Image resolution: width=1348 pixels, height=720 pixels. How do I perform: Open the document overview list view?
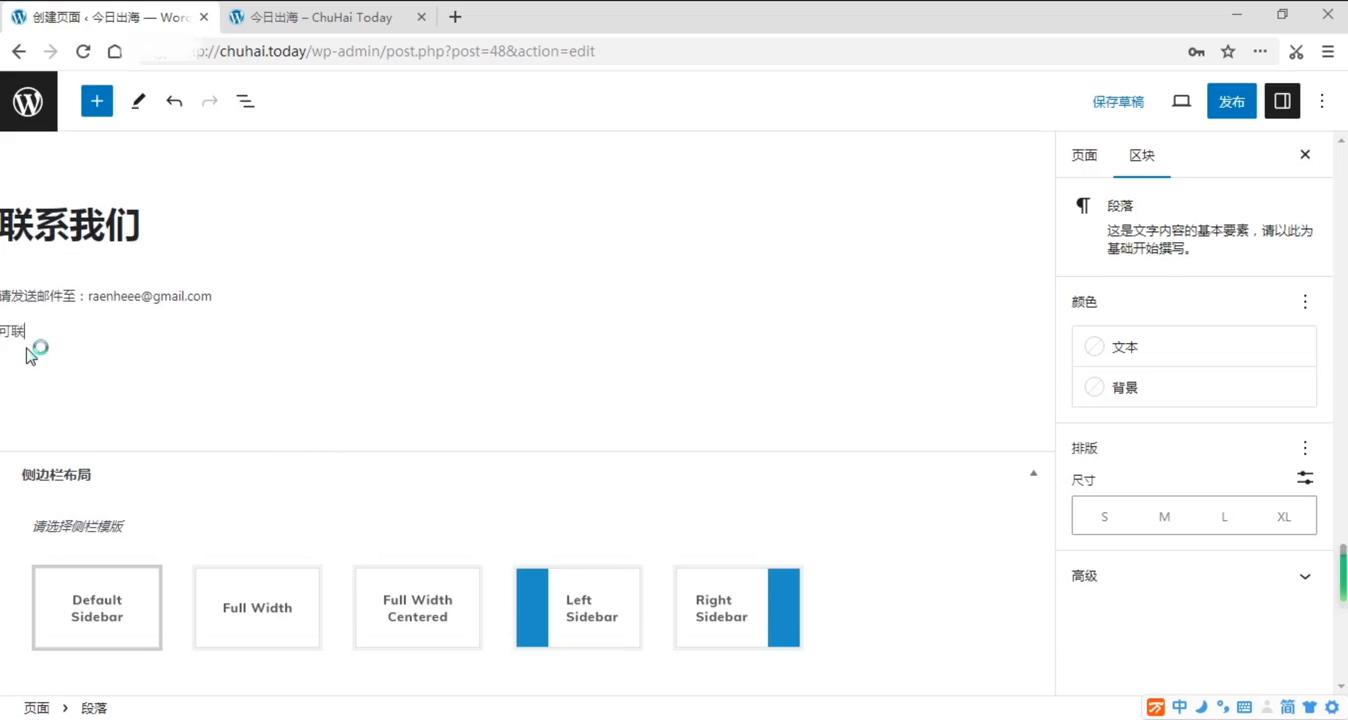click(x=245, y=101)
